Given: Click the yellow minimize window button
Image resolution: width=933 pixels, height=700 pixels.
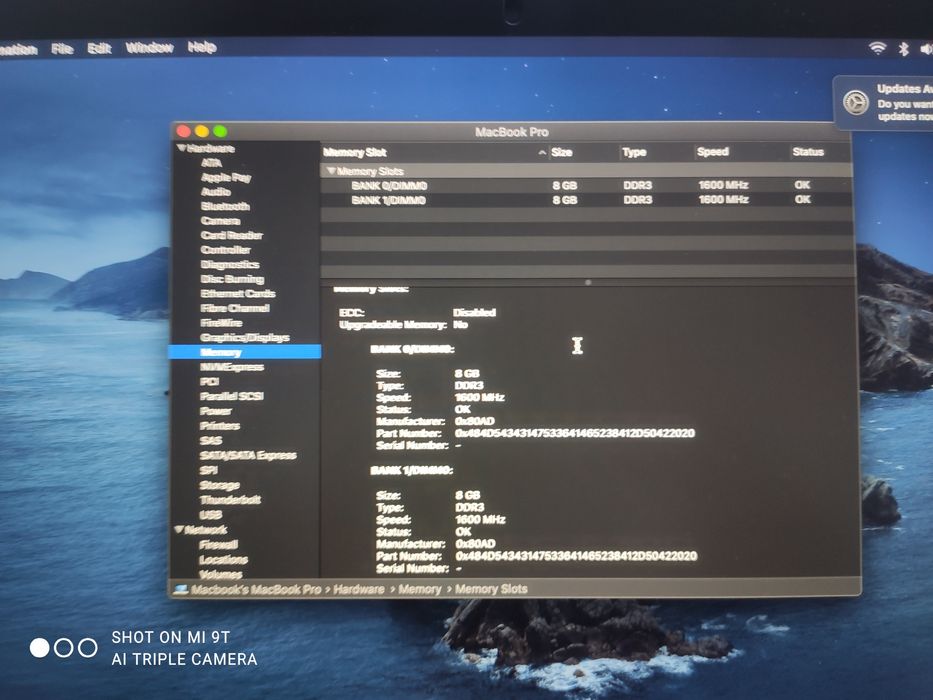Looking at the screenshot, I should coord(202,132).
